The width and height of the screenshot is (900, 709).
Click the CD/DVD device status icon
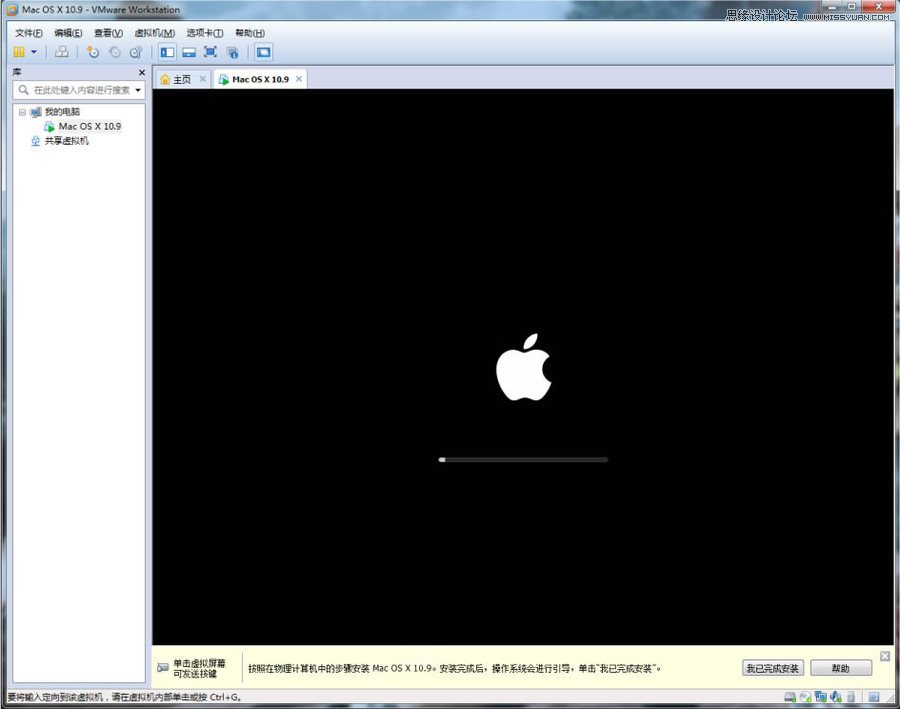805,695
